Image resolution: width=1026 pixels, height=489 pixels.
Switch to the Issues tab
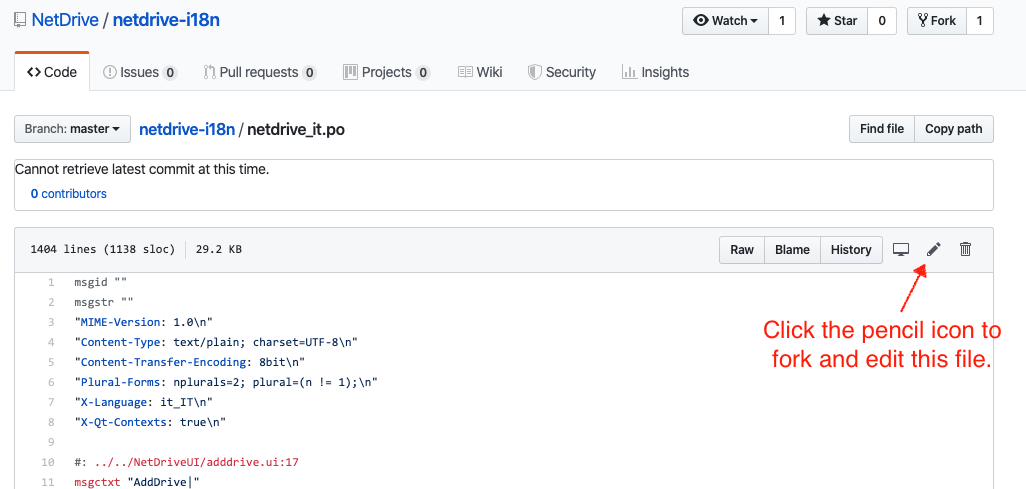coord(140,72)
